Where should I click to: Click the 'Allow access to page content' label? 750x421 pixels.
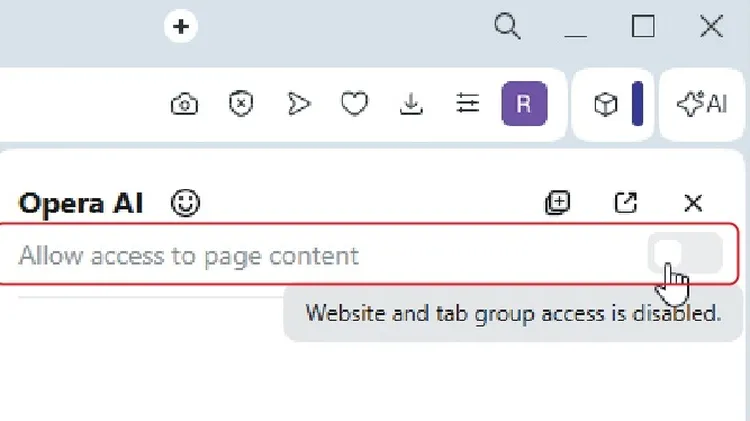pos(188,255)
